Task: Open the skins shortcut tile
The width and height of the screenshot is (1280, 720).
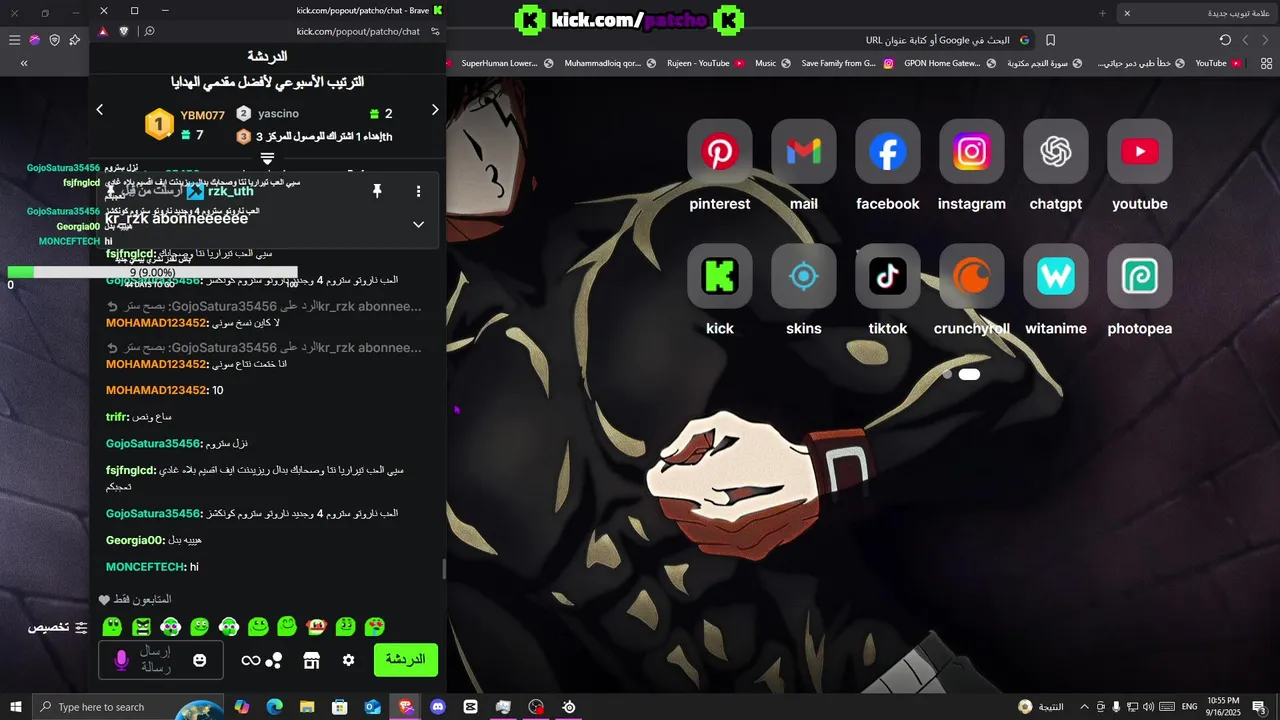Action: (x=804, y=276)
